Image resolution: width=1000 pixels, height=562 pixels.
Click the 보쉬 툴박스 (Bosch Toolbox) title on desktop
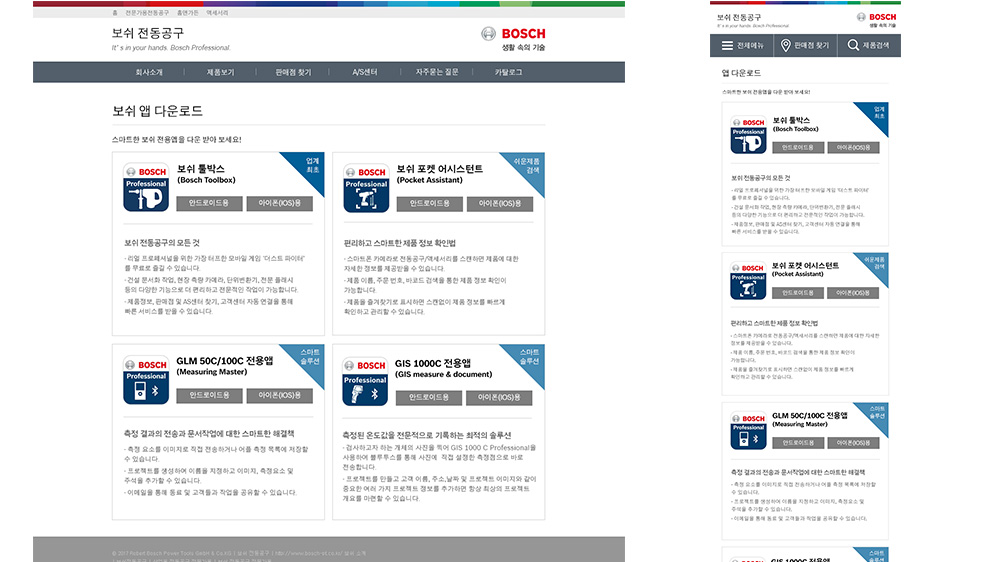tap(206, 174)
